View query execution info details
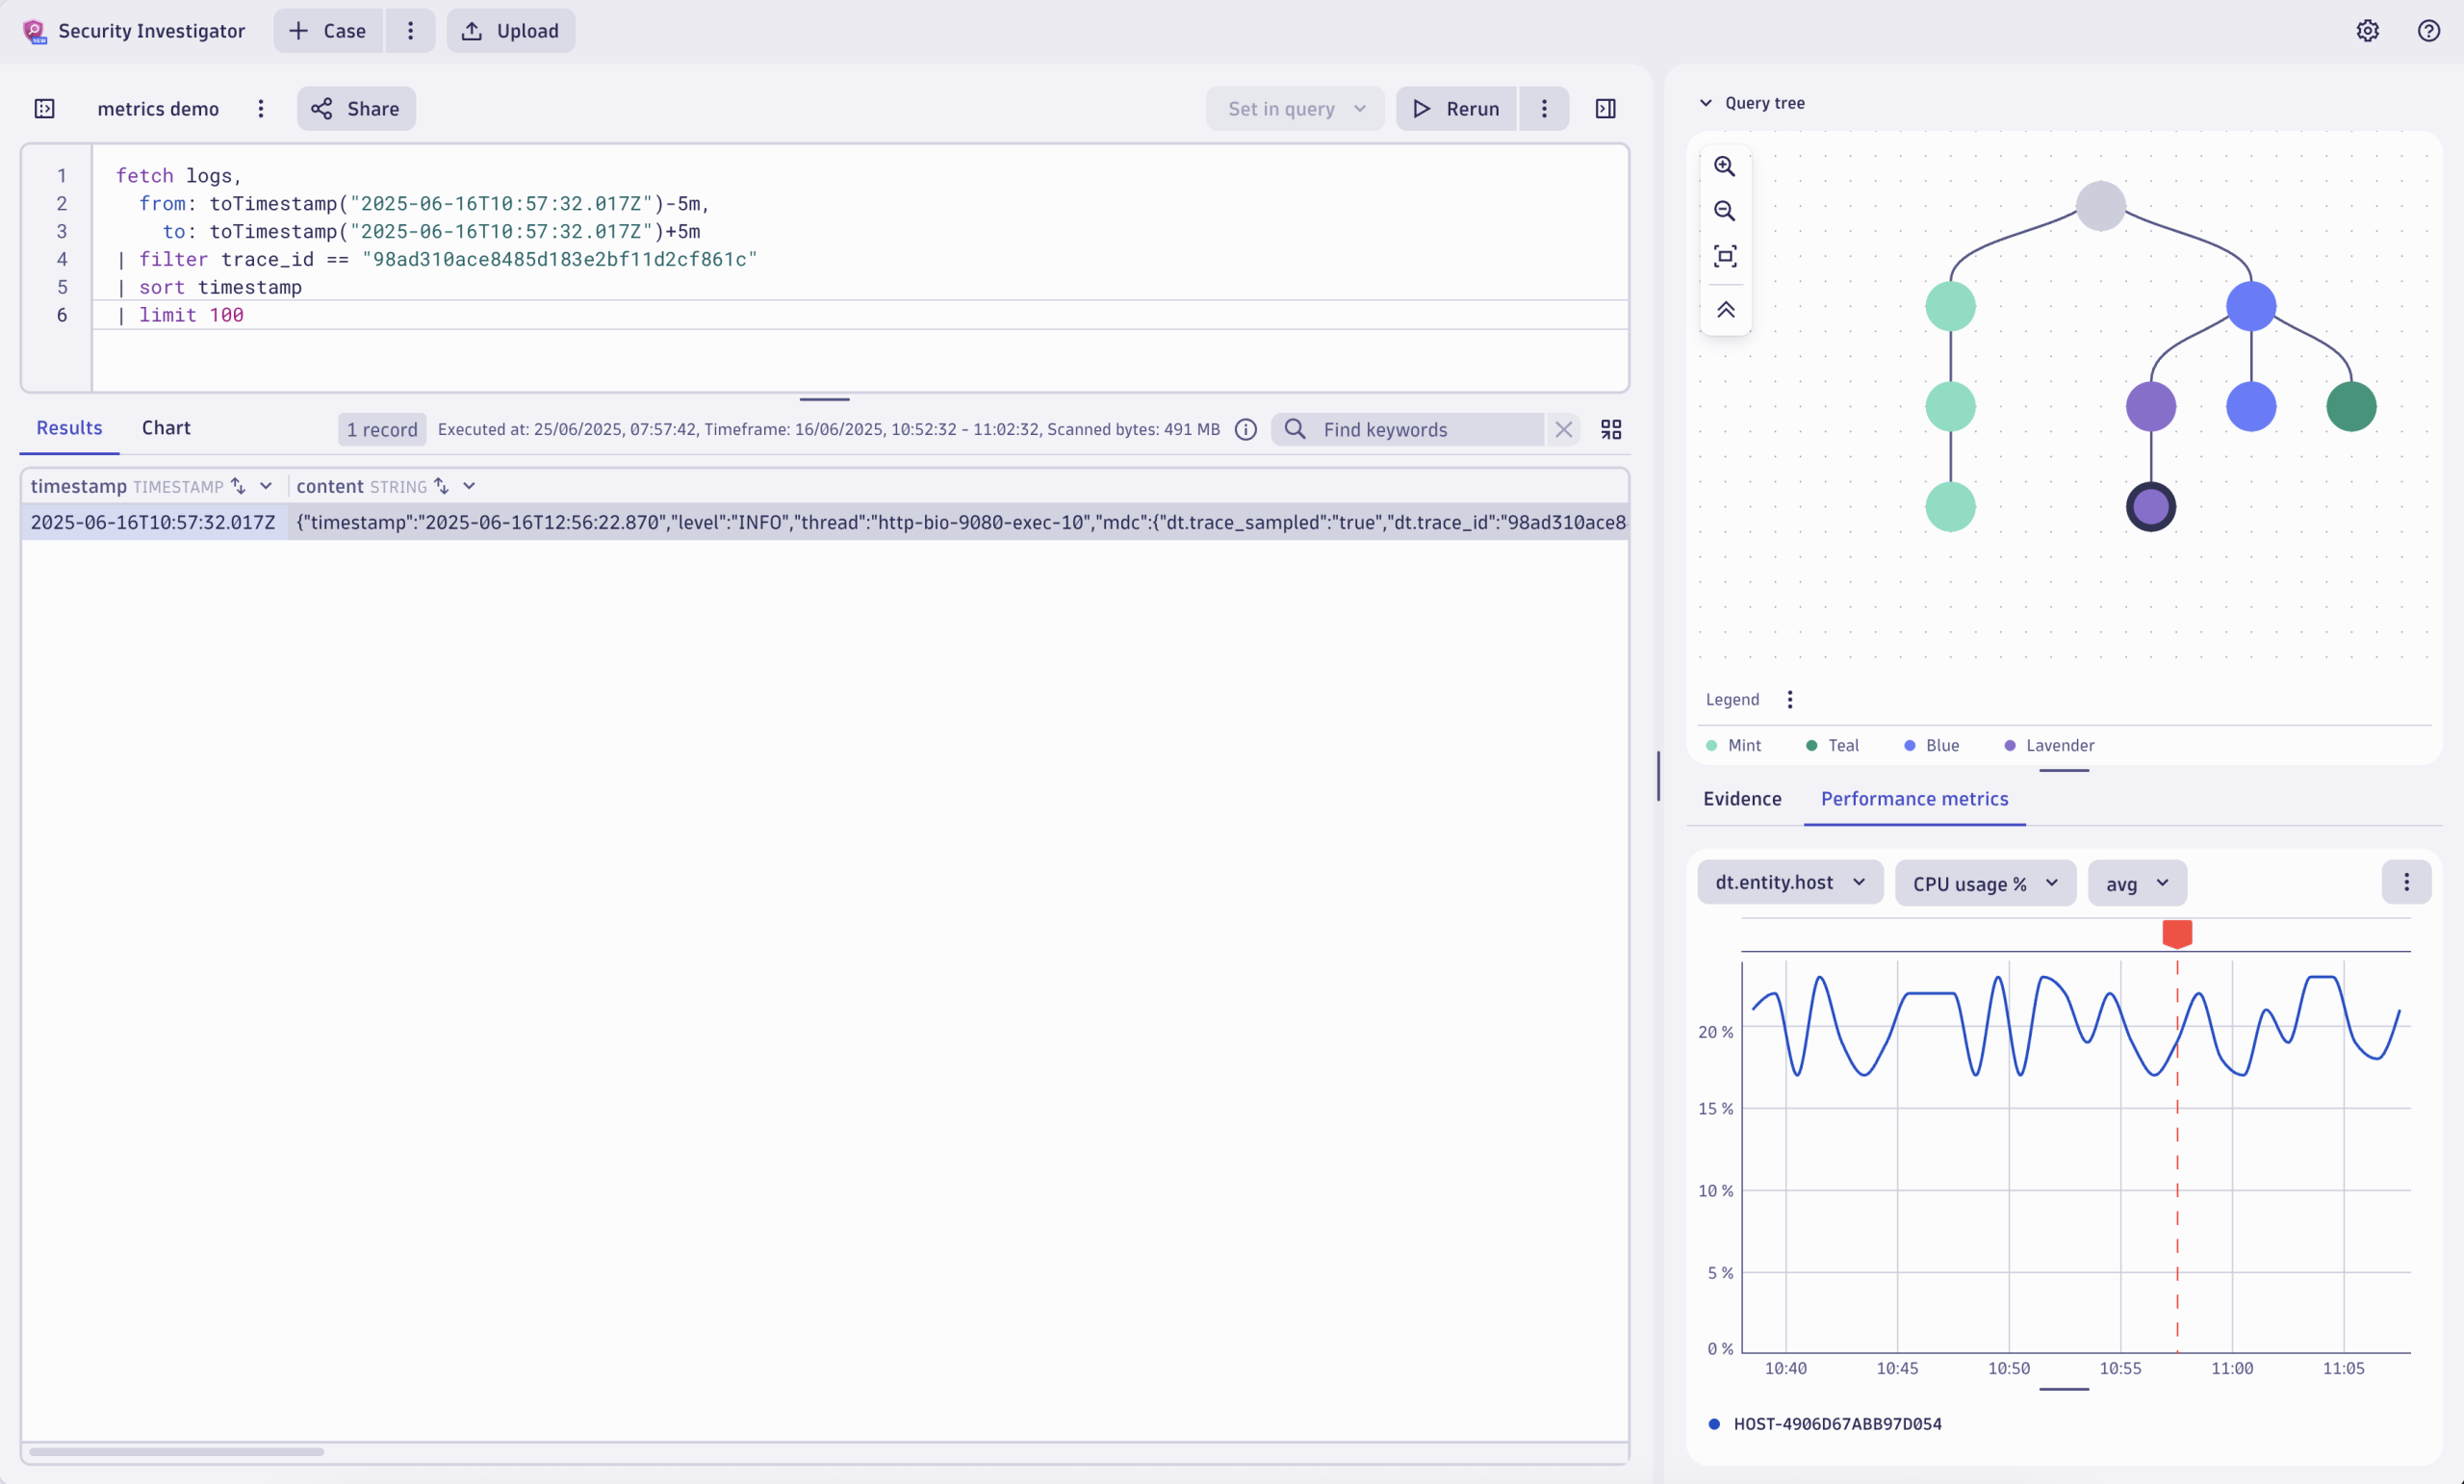The width and height of the screenshot is (2464, 1484). tap(1245, 428)
